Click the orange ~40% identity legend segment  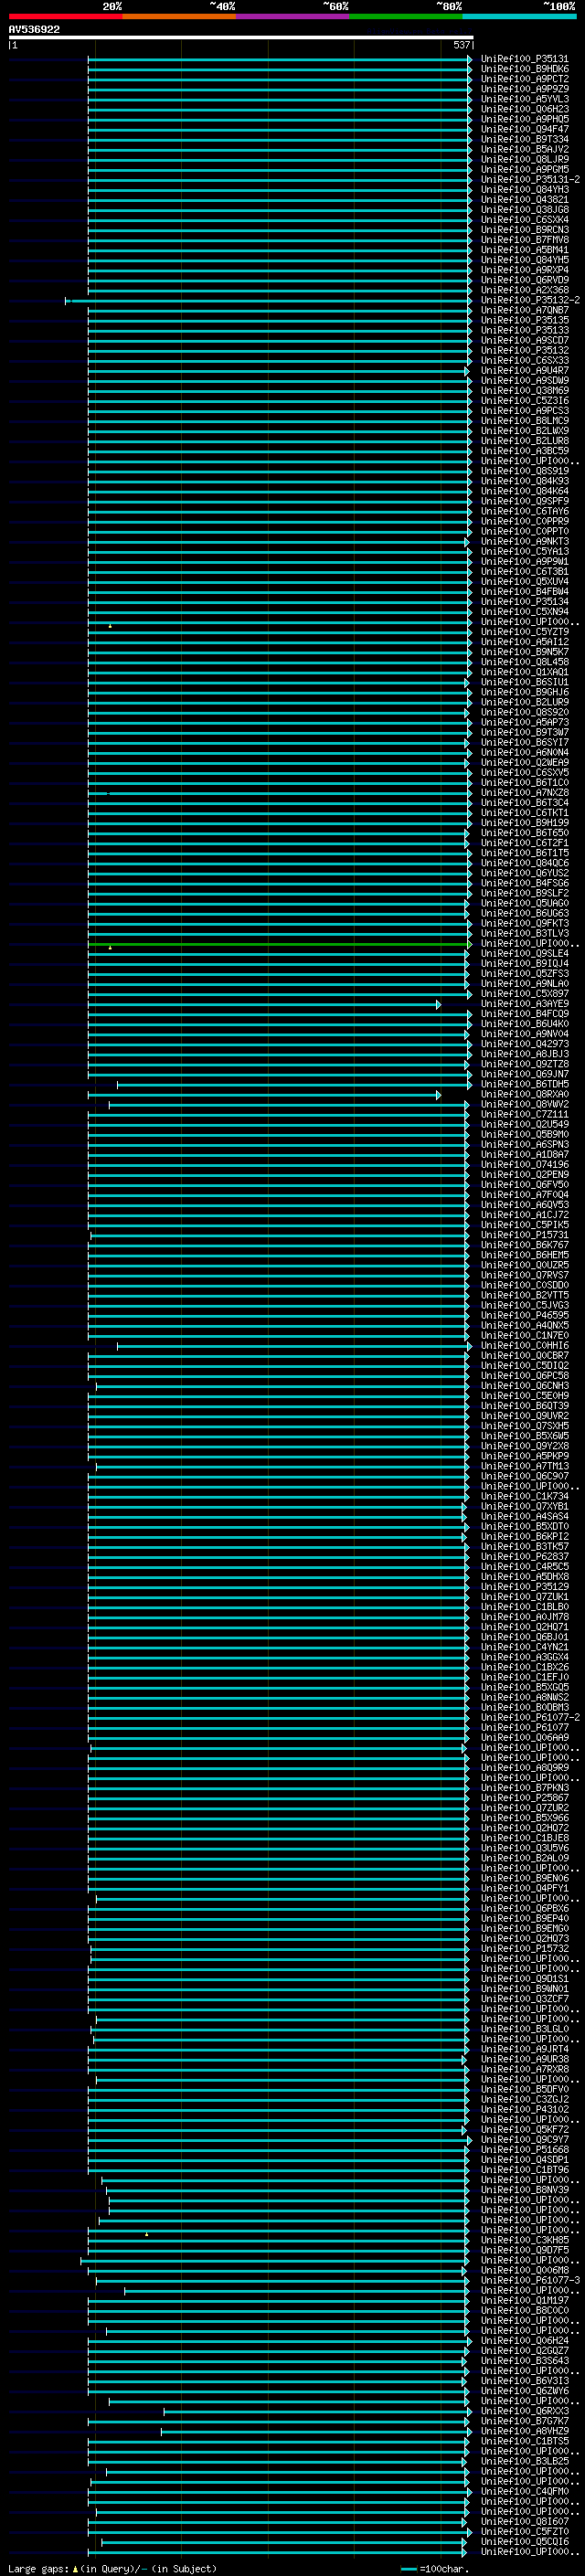(x=179, y=16)
